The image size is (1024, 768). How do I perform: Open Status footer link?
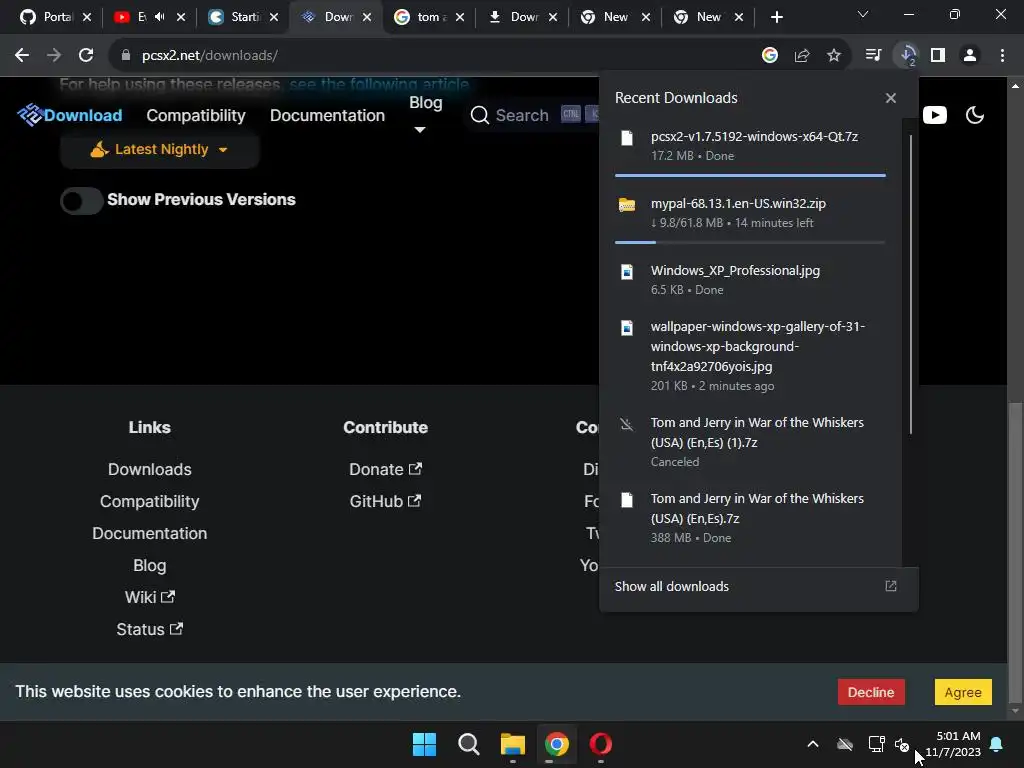150,630
